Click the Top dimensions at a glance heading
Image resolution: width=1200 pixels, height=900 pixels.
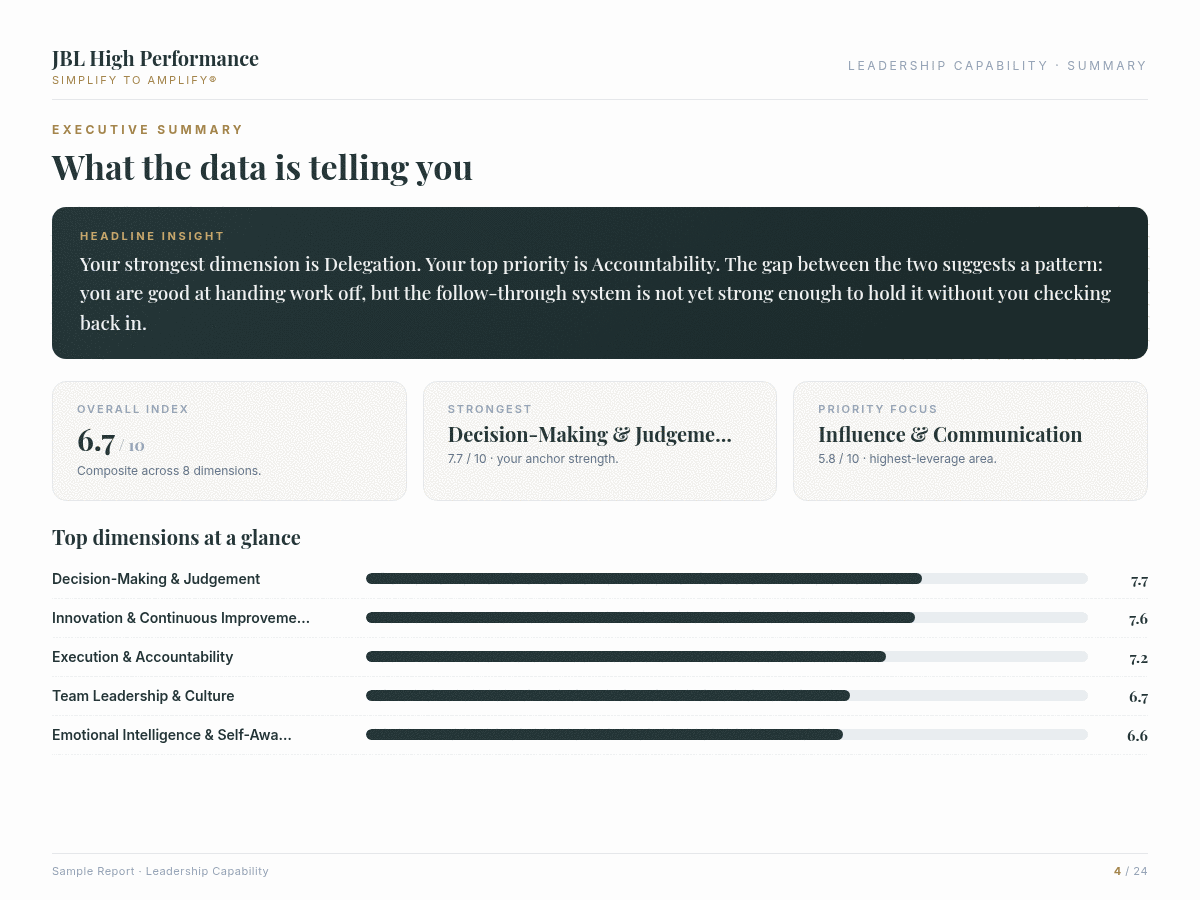pos(176,538)
